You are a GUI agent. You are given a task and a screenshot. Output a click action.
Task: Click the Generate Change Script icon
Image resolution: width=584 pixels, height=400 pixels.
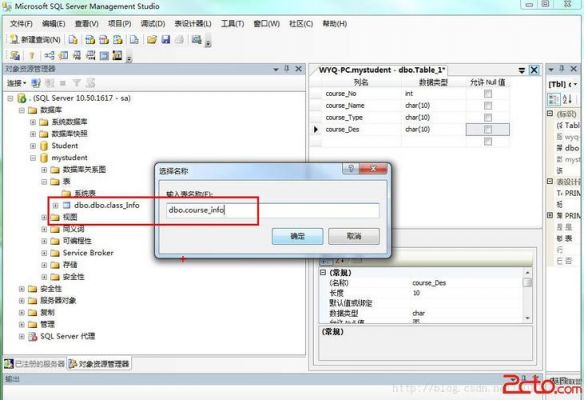pyautogui.click(x=15, y=56)
